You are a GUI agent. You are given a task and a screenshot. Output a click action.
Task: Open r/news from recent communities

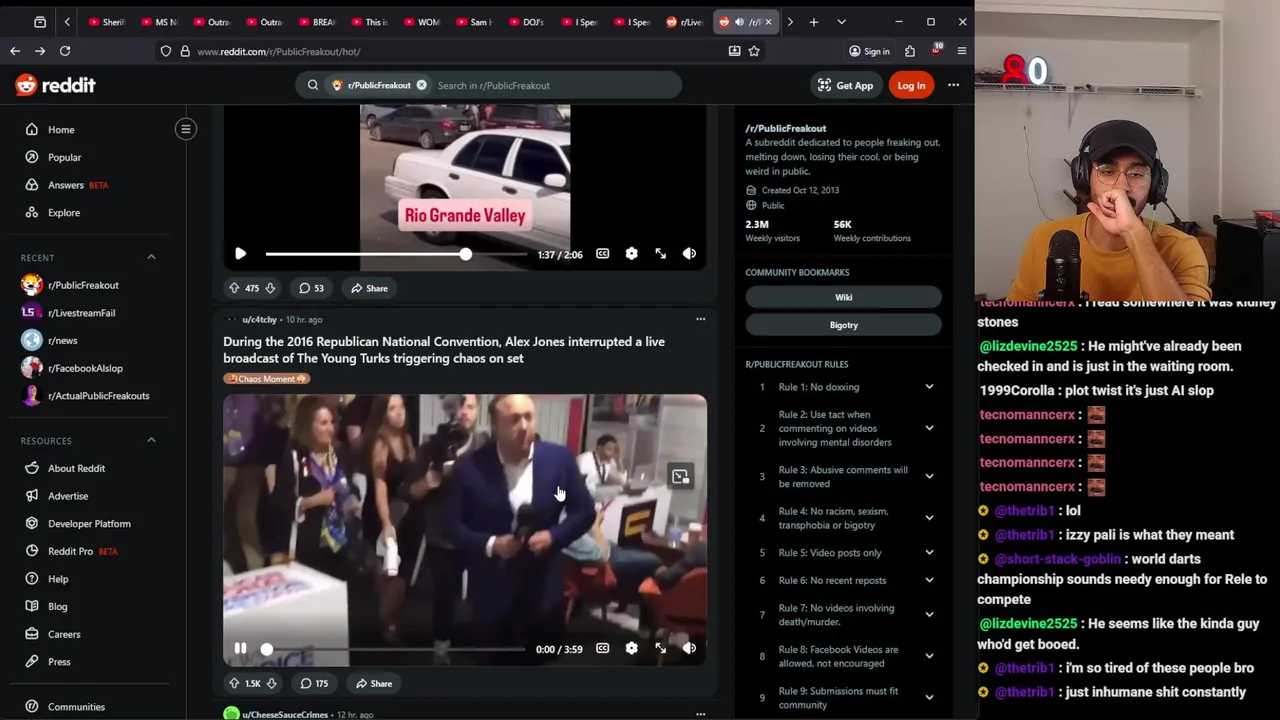tap(62, 340)
